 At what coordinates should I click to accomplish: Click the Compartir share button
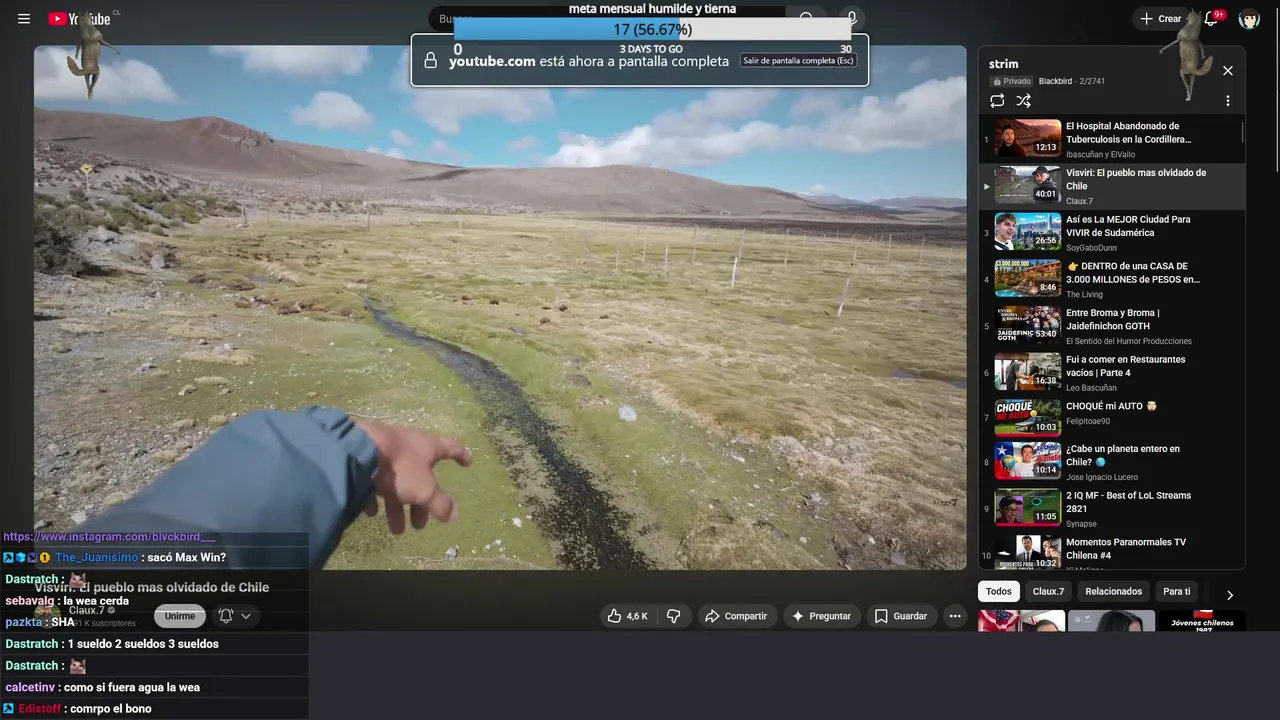[736, 616]
